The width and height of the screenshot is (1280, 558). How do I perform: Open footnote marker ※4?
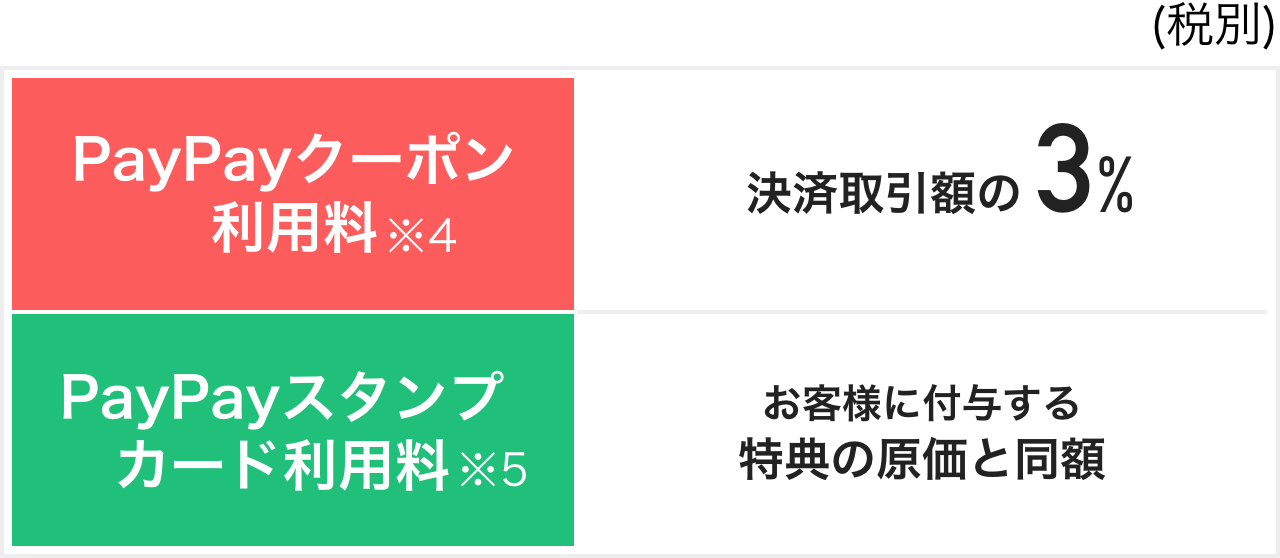(422, 237)
